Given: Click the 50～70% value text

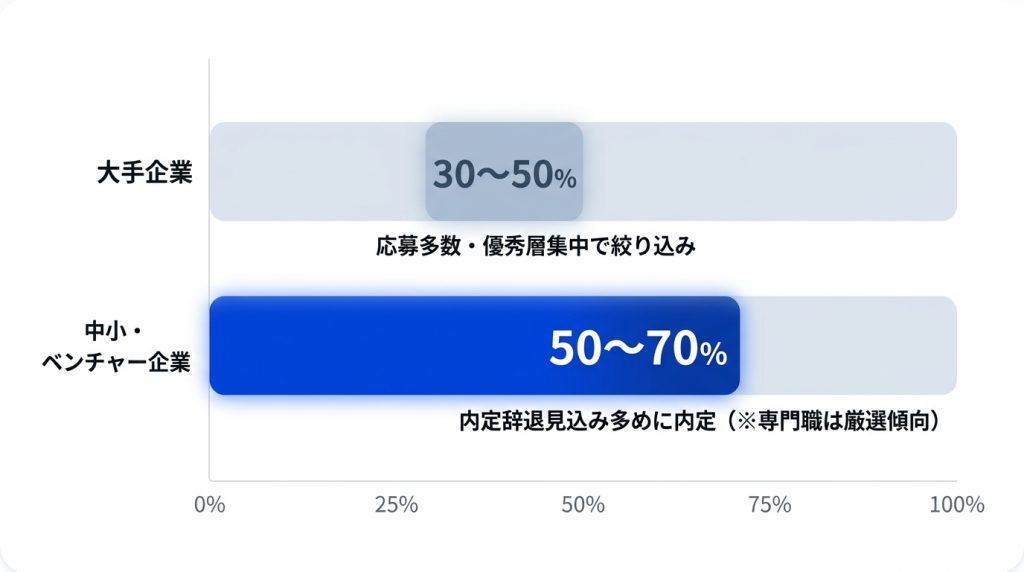Looking at the screenshot, I should pos(638,348).
